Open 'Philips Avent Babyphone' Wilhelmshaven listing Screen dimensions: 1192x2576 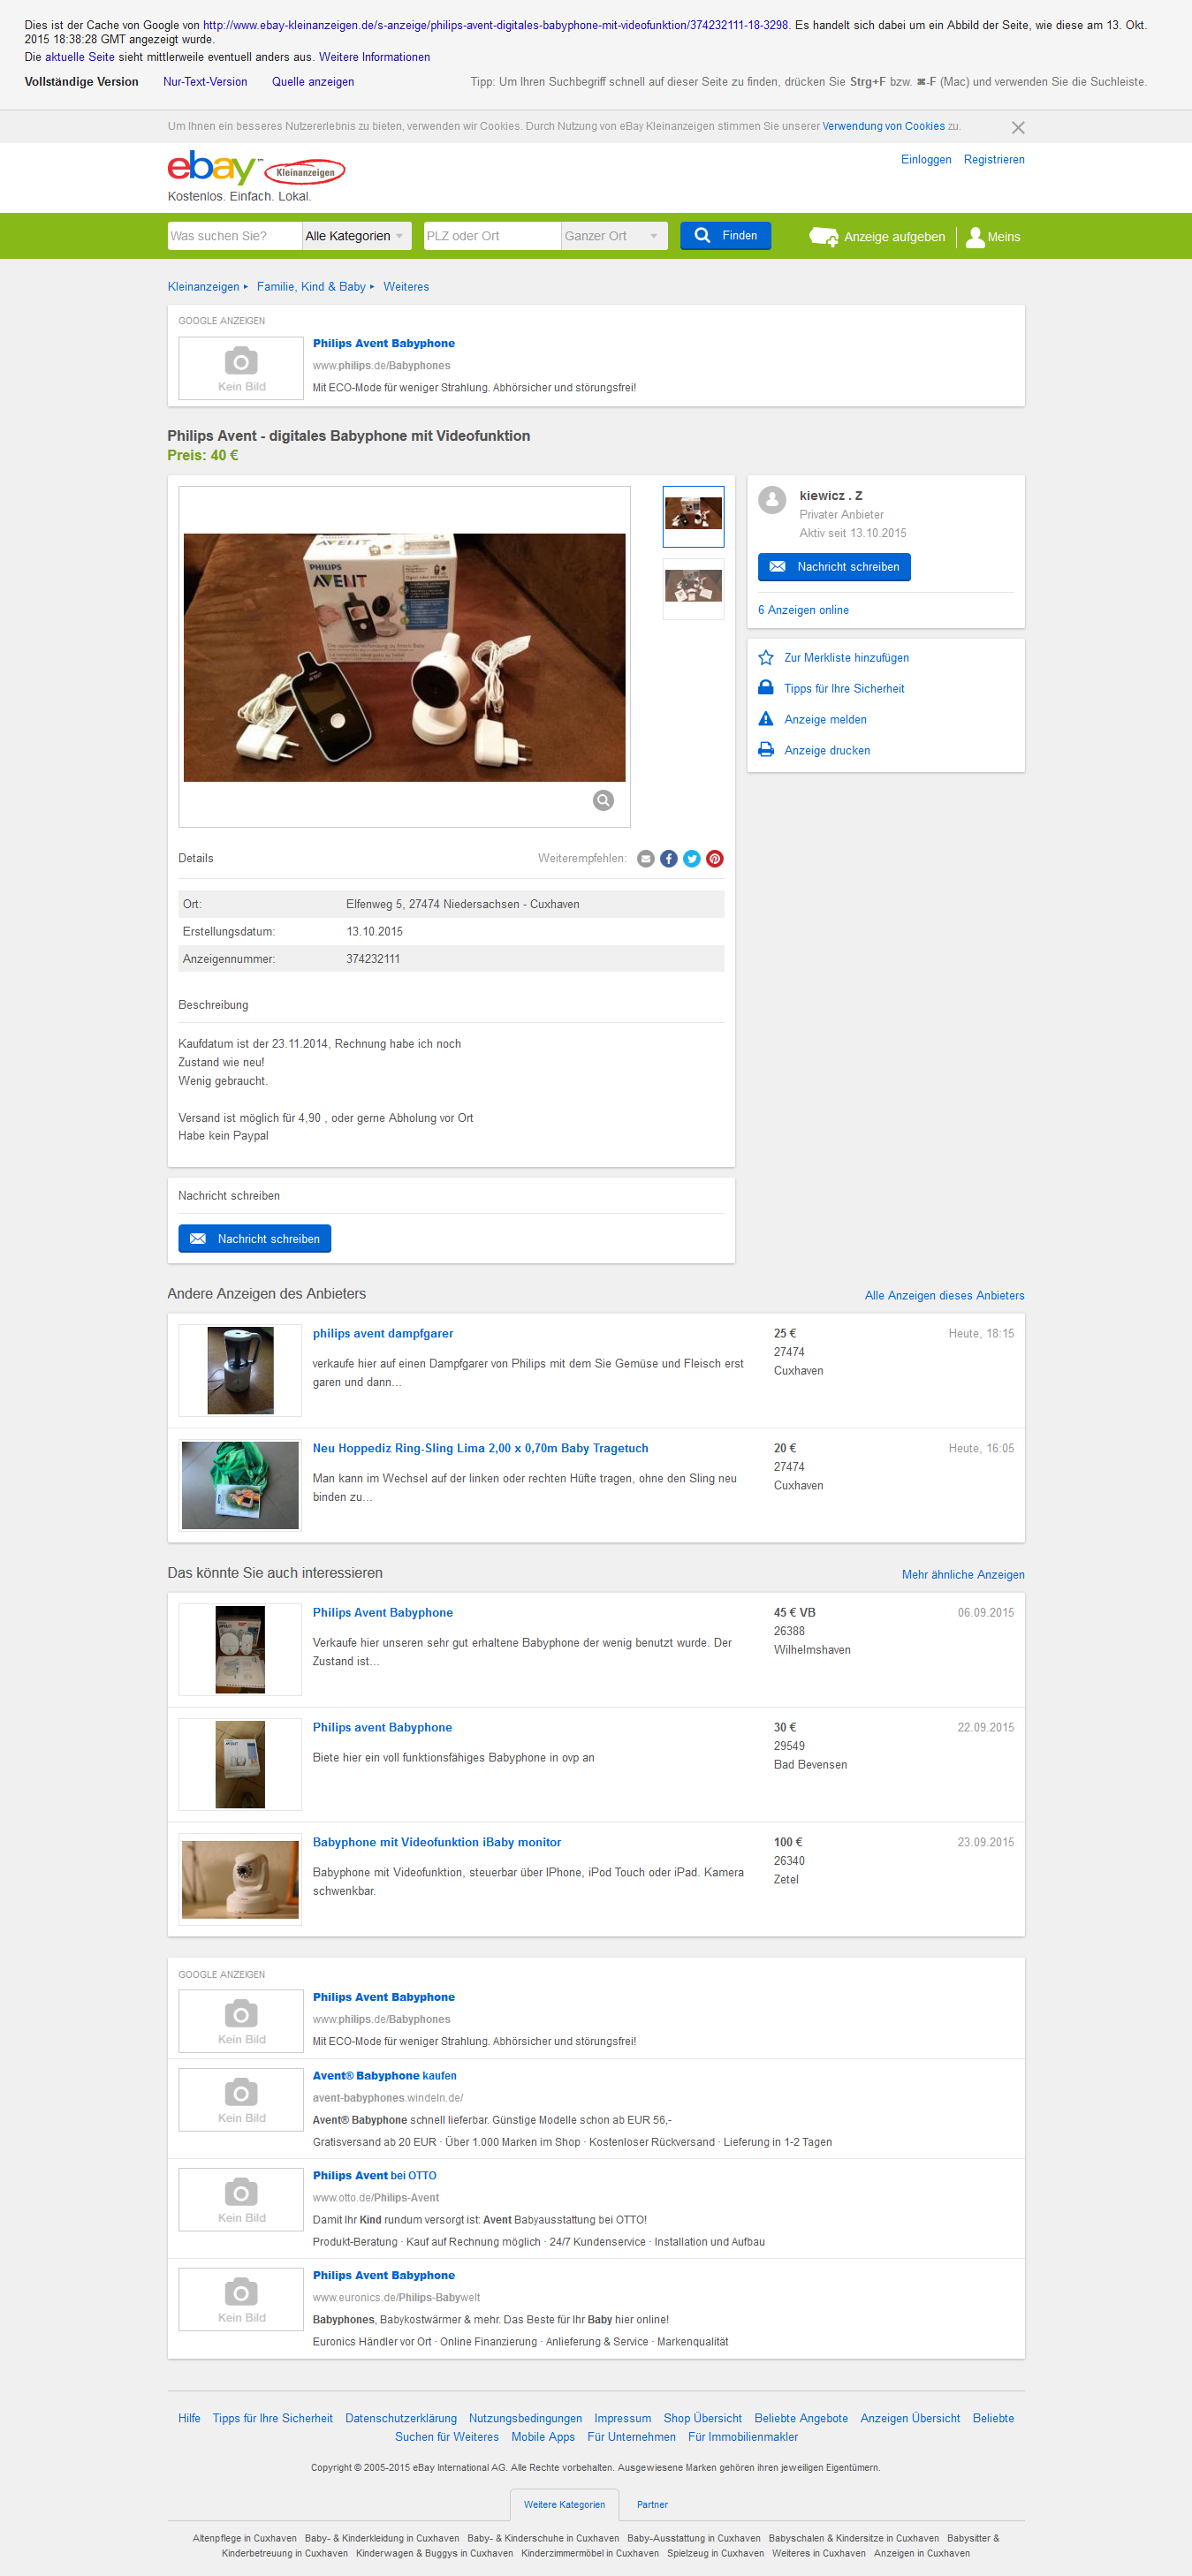click(383, 1613)
